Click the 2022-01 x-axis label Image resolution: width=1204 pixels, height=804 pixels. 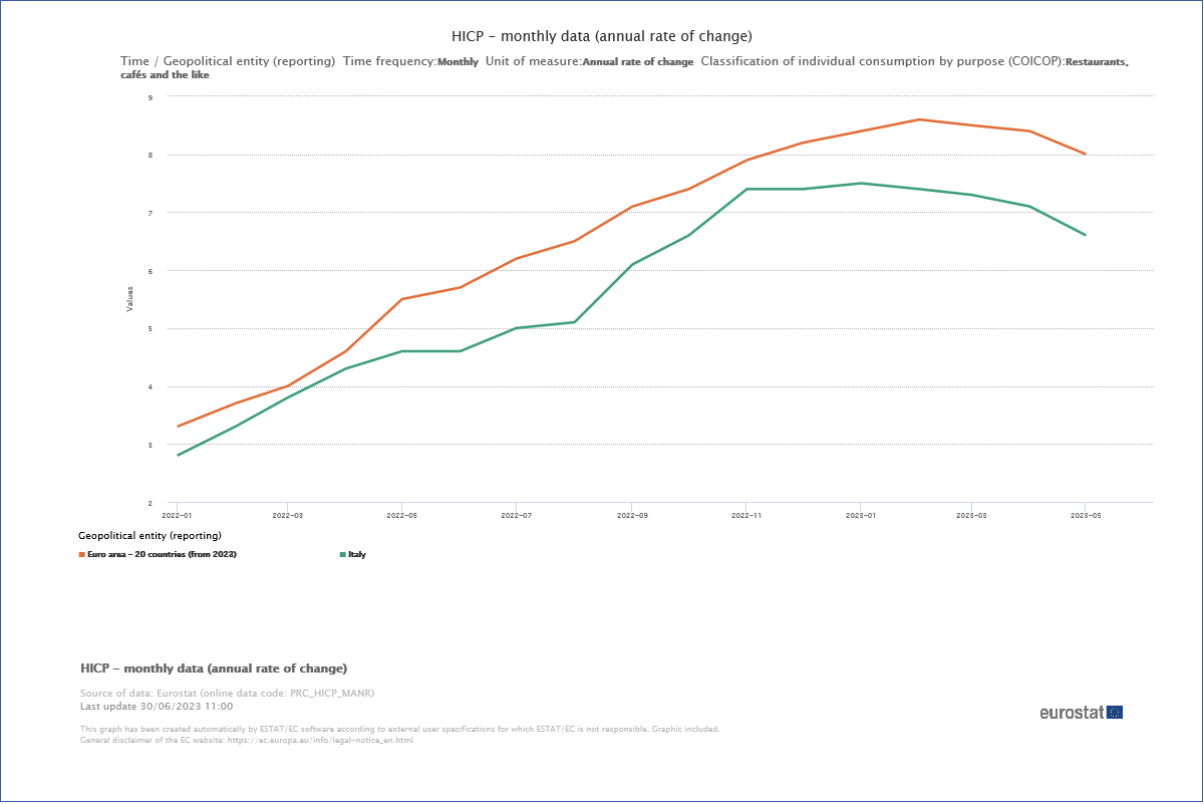[x=177, y=516]
